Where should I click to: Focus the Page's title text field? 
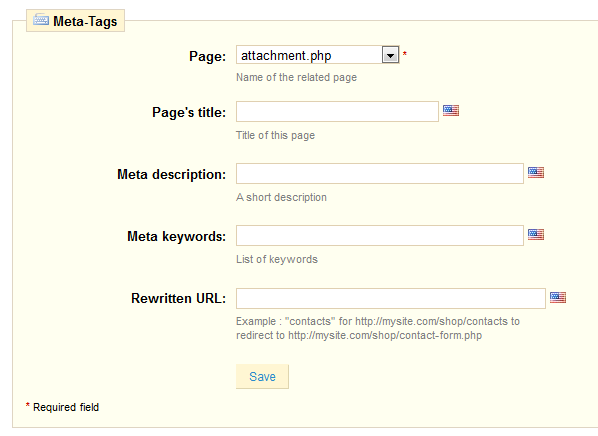[x=337, y=111]
